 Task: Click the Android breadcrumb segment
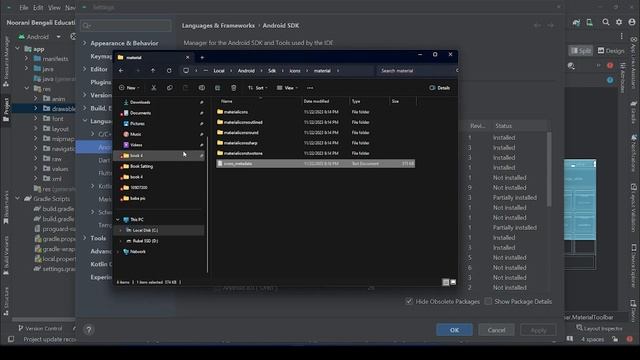(x=246, y=71)
